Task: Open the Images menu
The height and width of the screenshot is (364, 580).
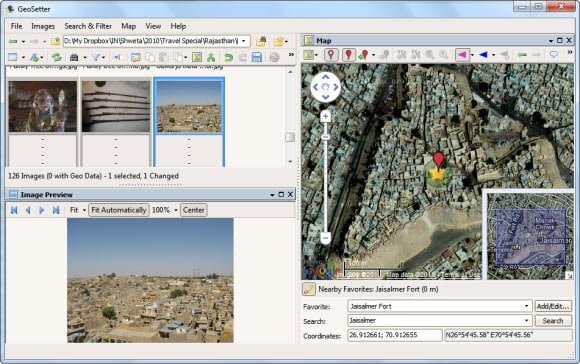Action: point(43,26)
